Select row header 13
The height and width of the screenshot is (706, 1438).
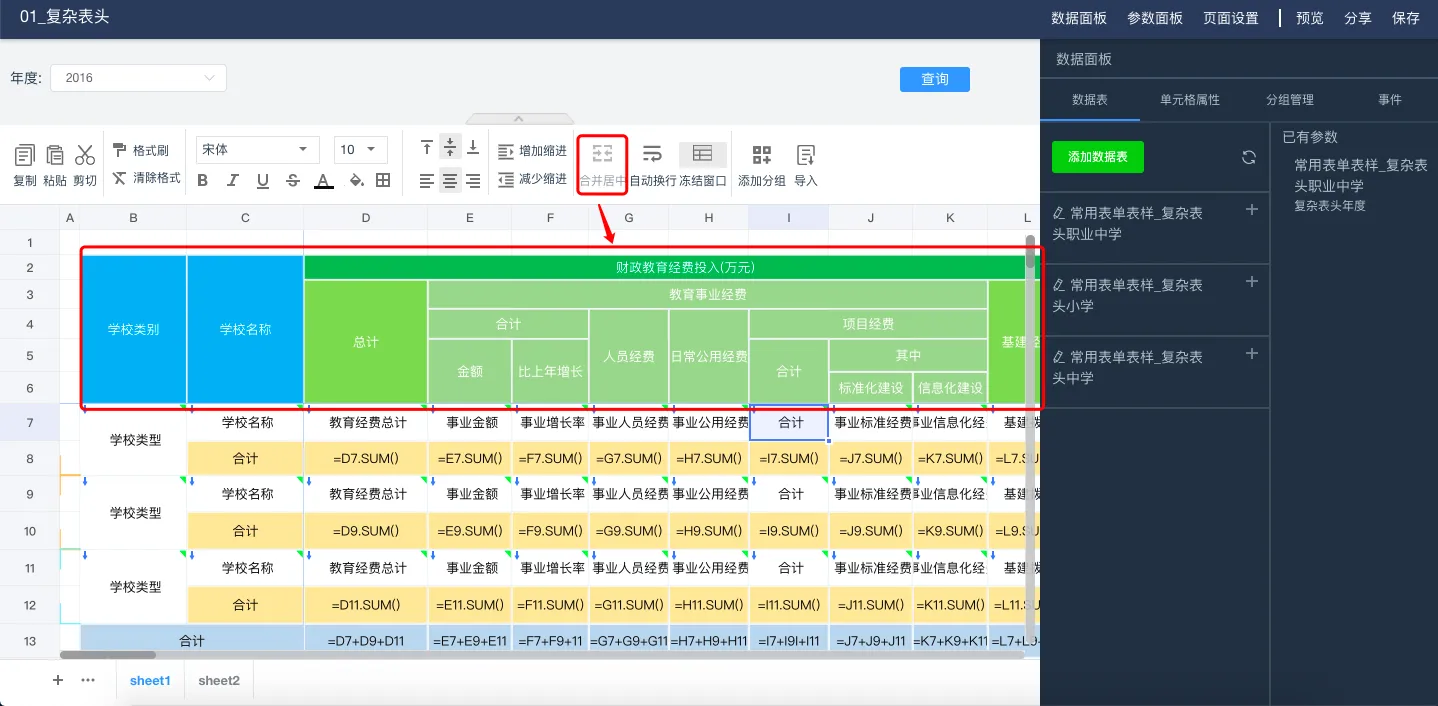click(x=30, y=641)
